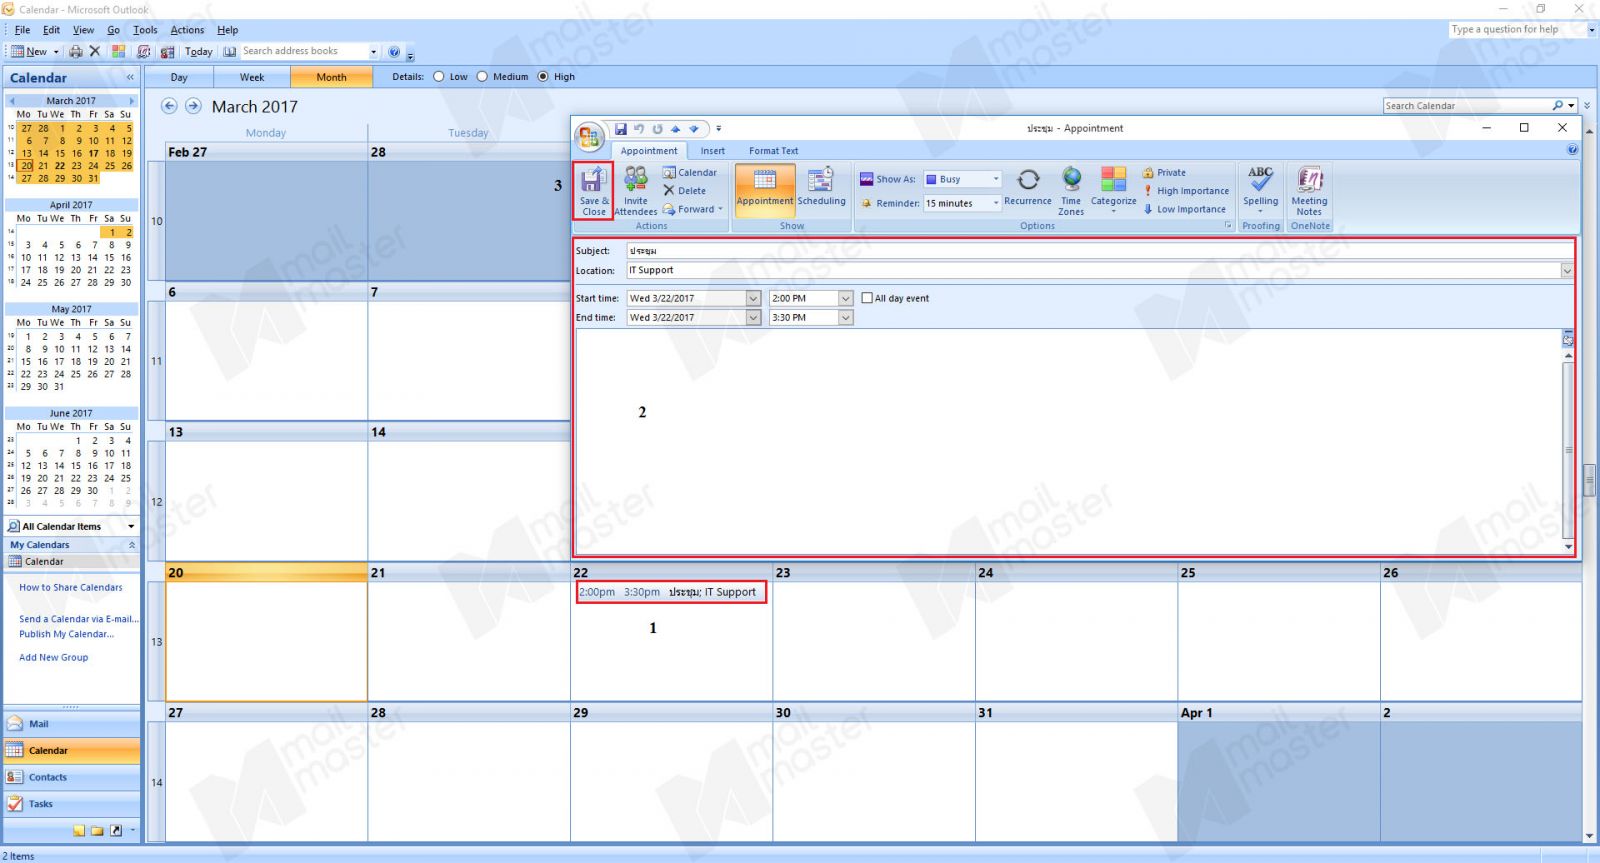The image size is (1600, 863).
Task: Select Low details radio button
Action: click(438, 76)
